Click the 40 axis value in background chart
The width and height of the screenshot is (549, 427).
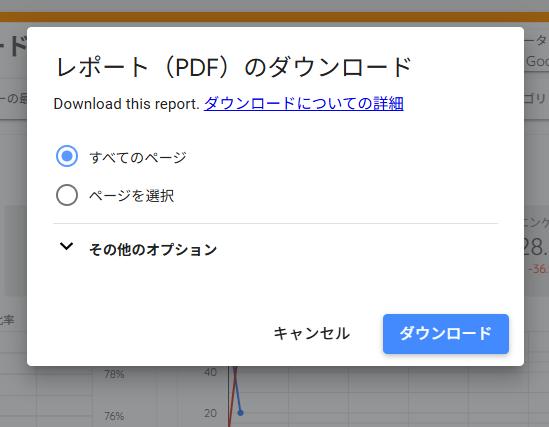click(x=210, y=372)
